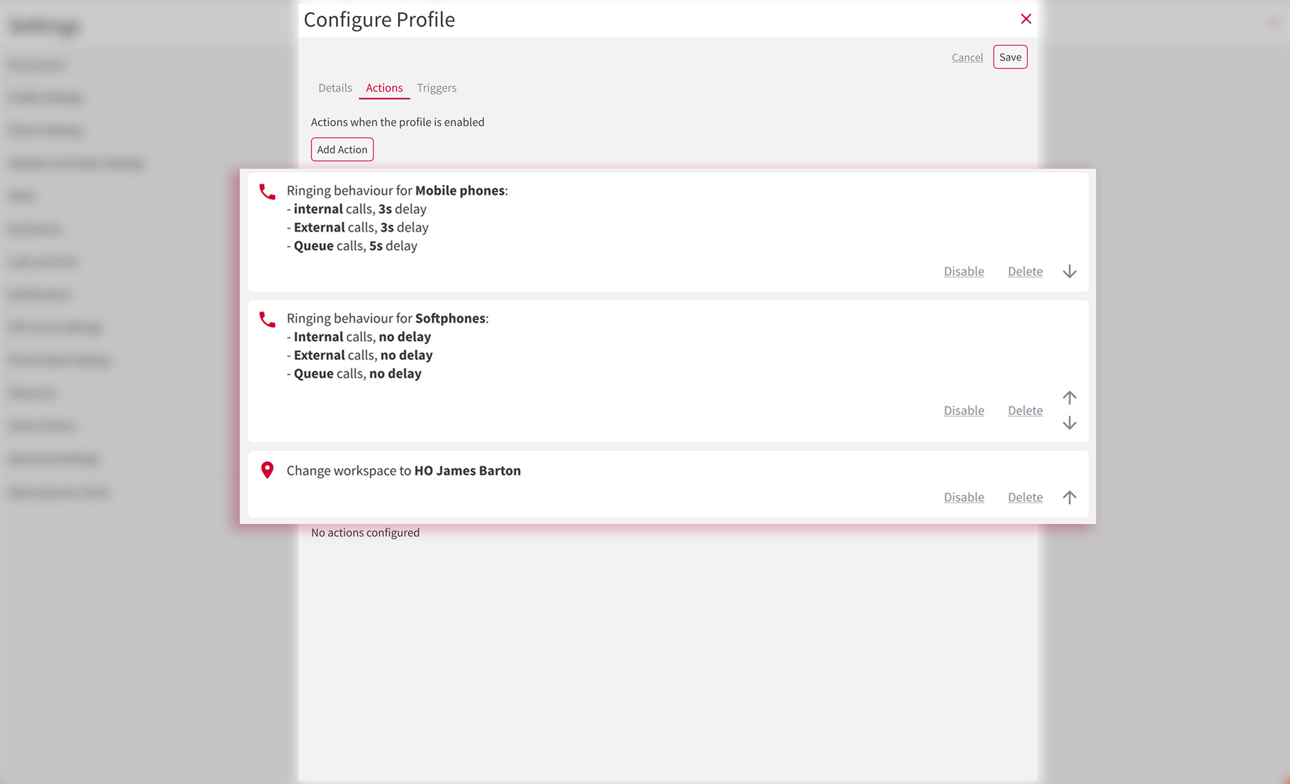Disable the Mobile phones ringing action
Image resolution: width=1290 pixels, height=784 pixels.
tap(964, 271)
